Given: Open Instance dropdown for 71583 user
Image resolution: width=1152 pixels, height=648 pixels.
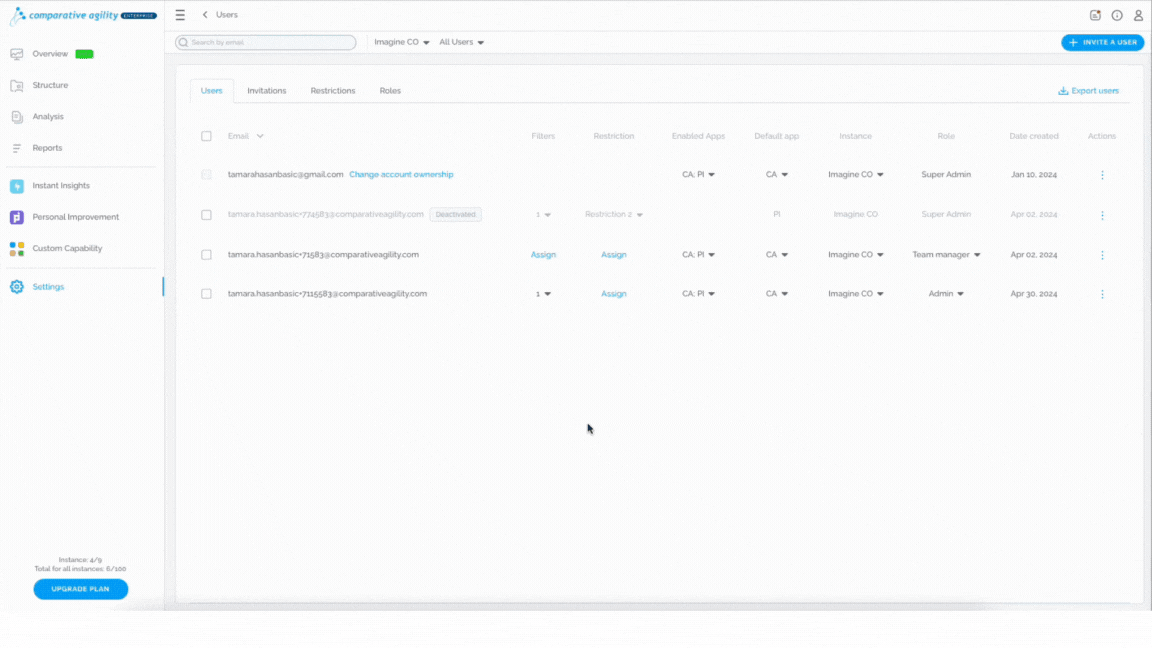Looking at the screenshot, I should click(x=856, y=255).
